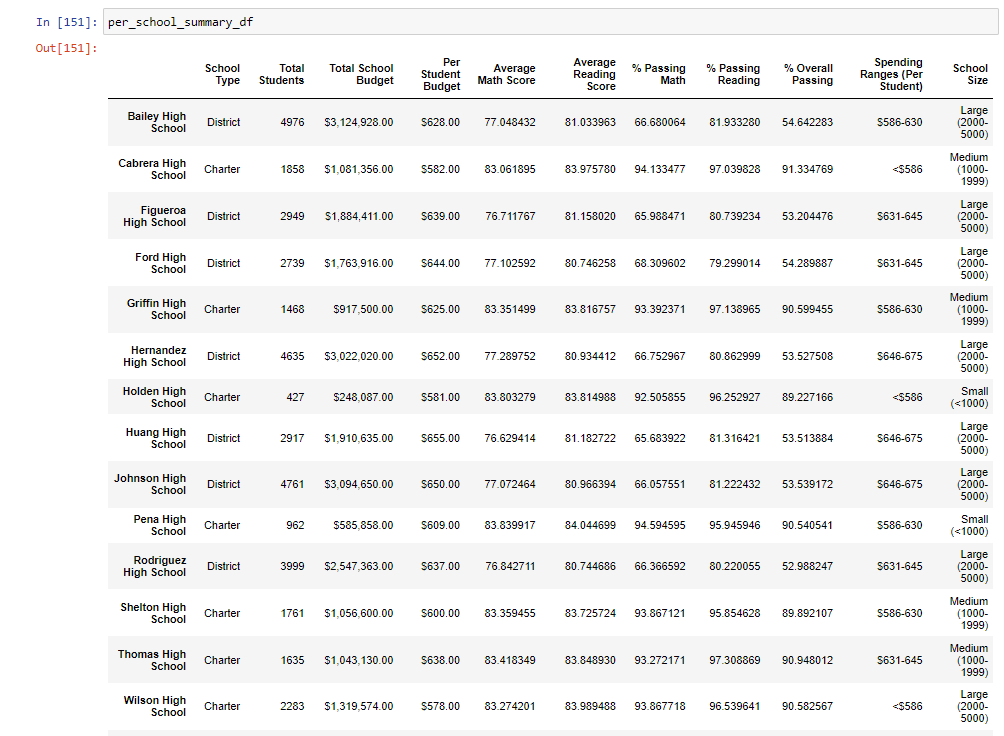Image resolution: width=1004 pixels, height=736 pixels.
Task: Click Holden's Small (<1000) size cell
Action: point(969,397)
